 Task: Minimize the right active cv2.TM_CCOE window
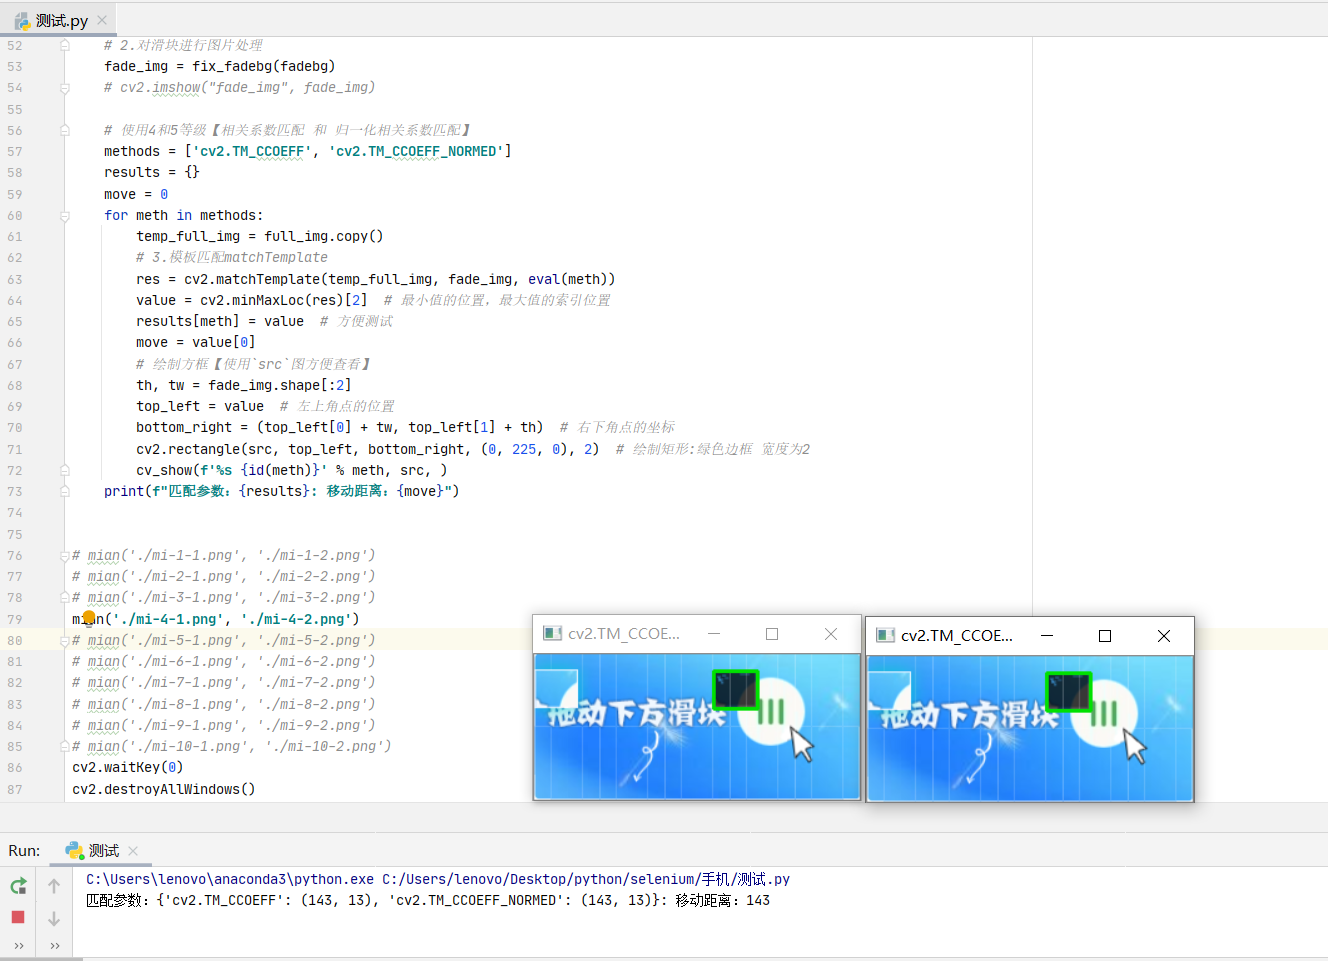coord(1047,635)
